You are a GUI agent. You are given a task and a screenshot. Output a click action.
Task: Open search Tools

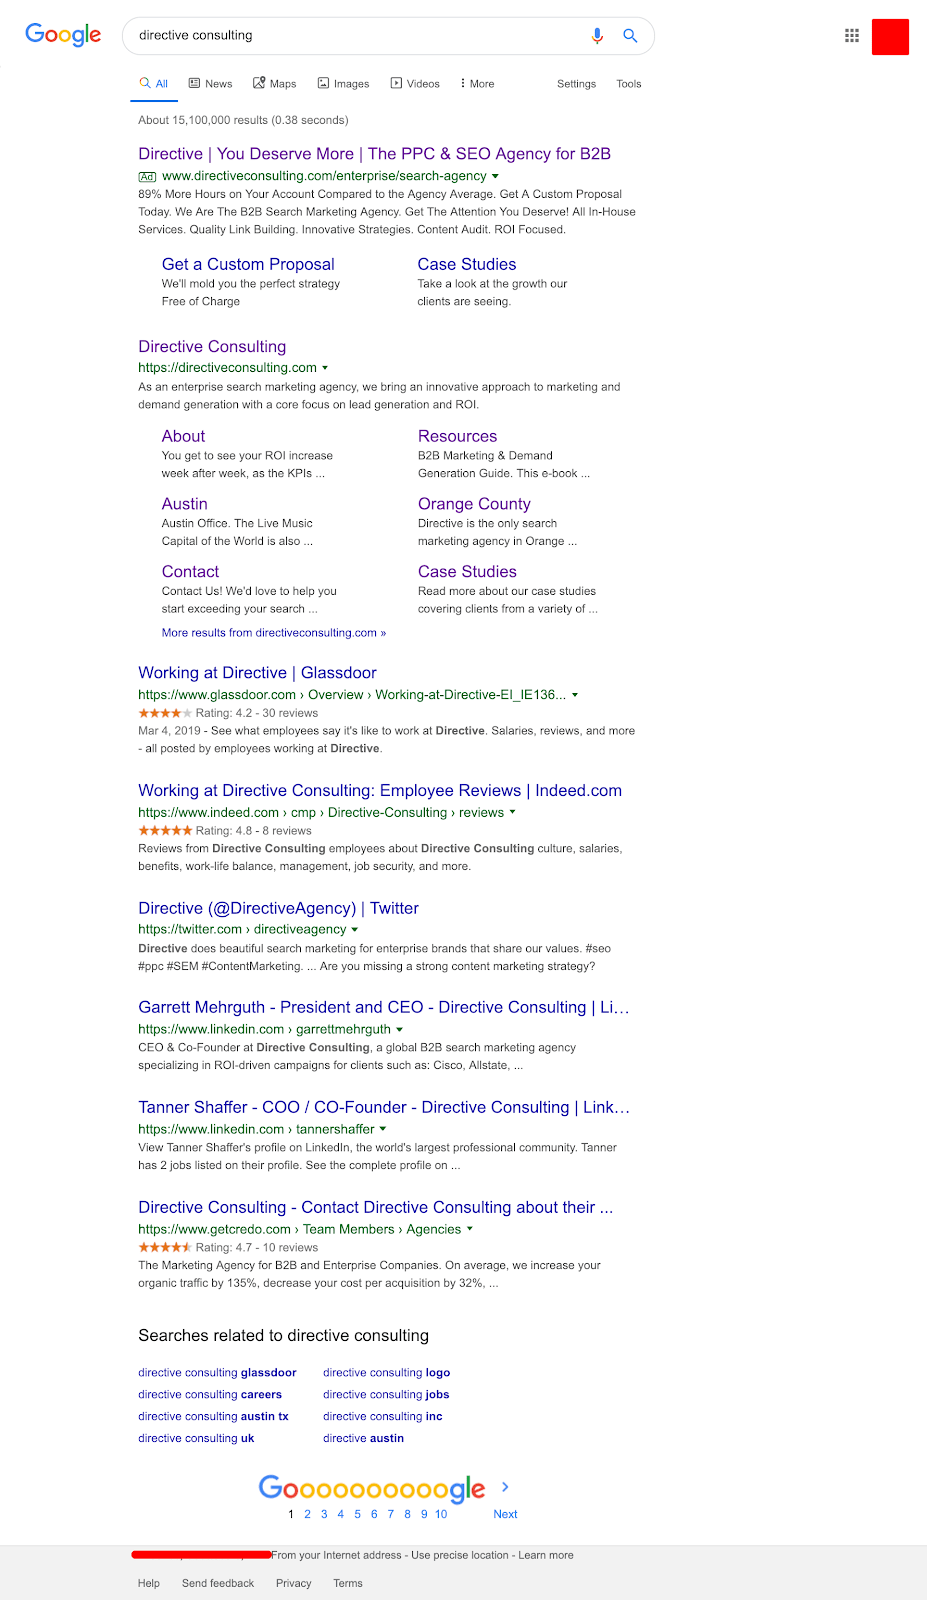point(629,84)
